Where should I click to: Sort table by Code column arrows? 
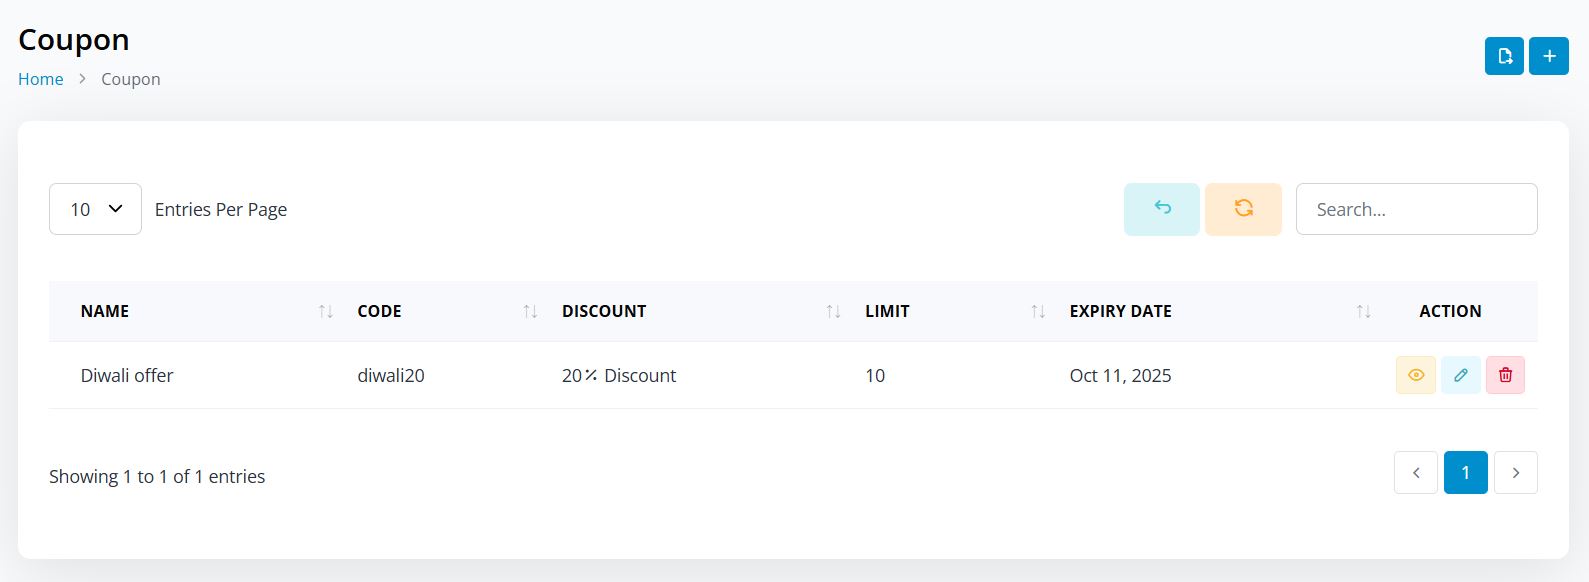(x=530, y=312)
